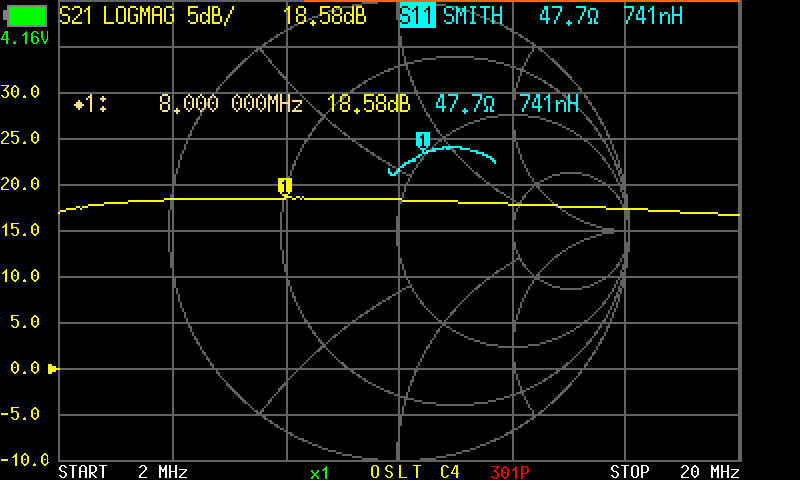Click the 15.0 Y-axis scale label

coord(20,230)
